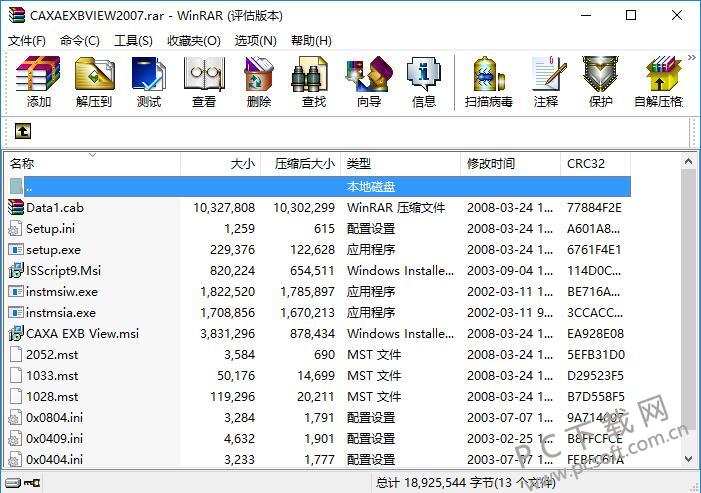The width and height of the screenshot is (701, 493).
Task: Click the Data1.cab file icon
Action: pyautogui.click(x=16, y=207)
